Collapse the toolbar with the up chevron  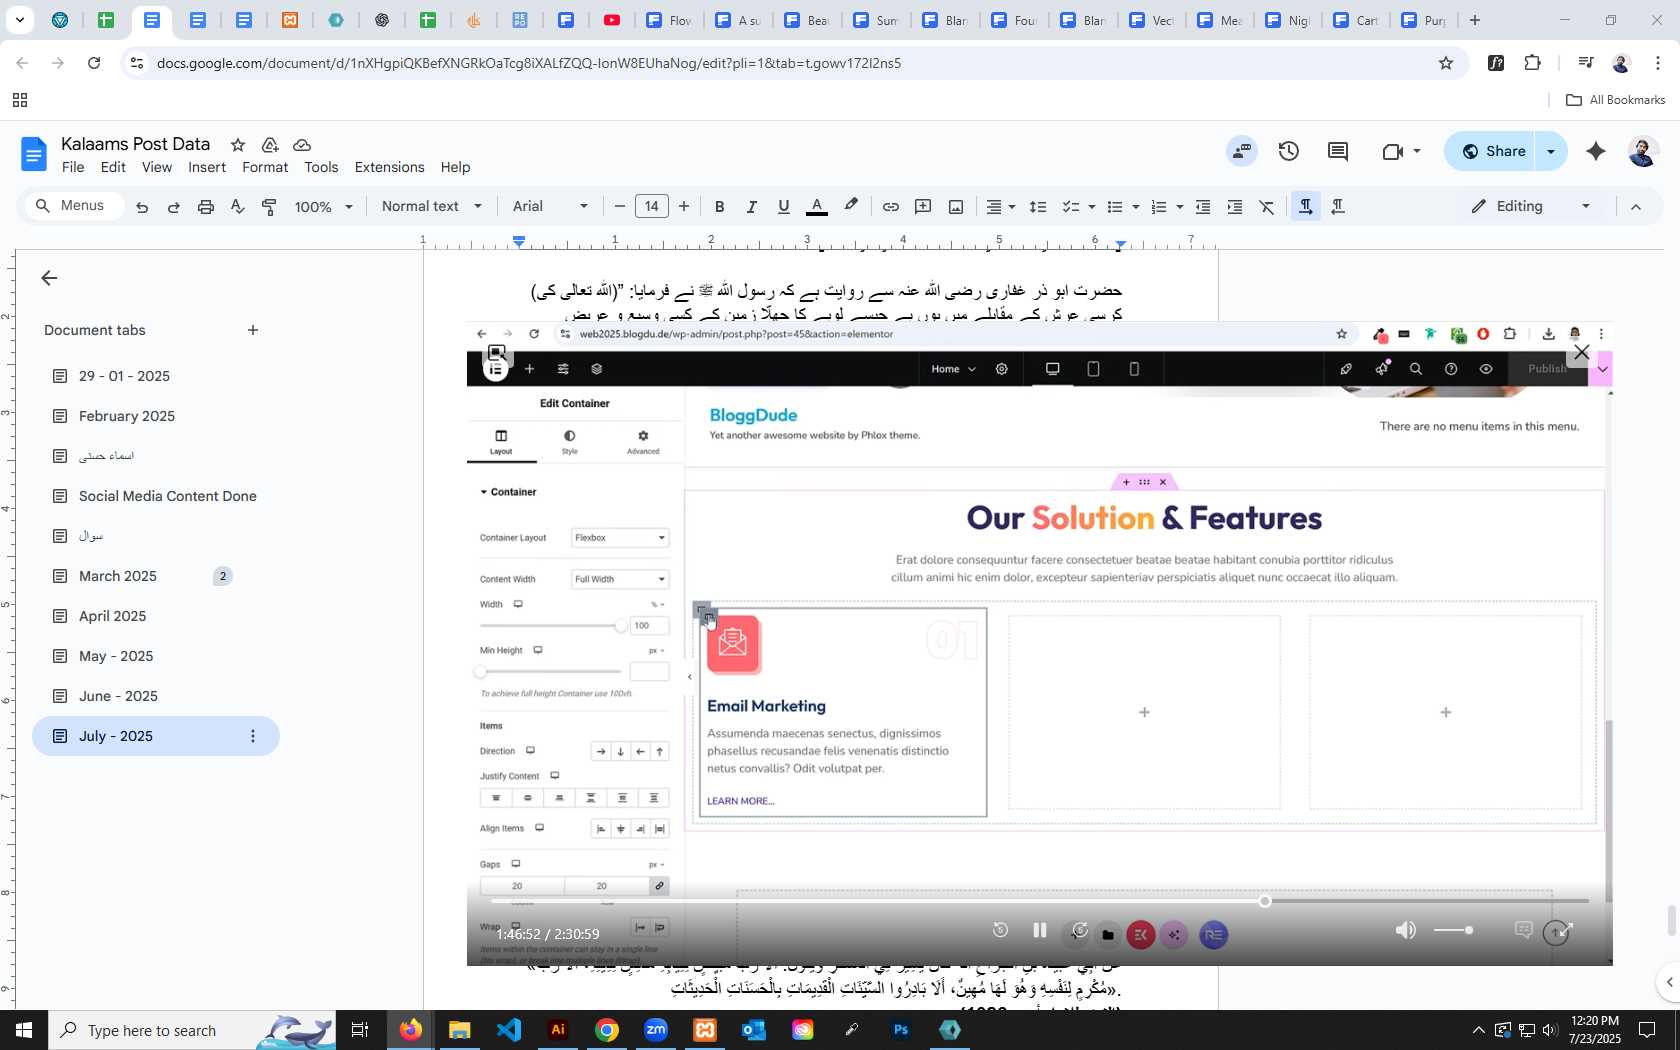[x=1636, y=207]
